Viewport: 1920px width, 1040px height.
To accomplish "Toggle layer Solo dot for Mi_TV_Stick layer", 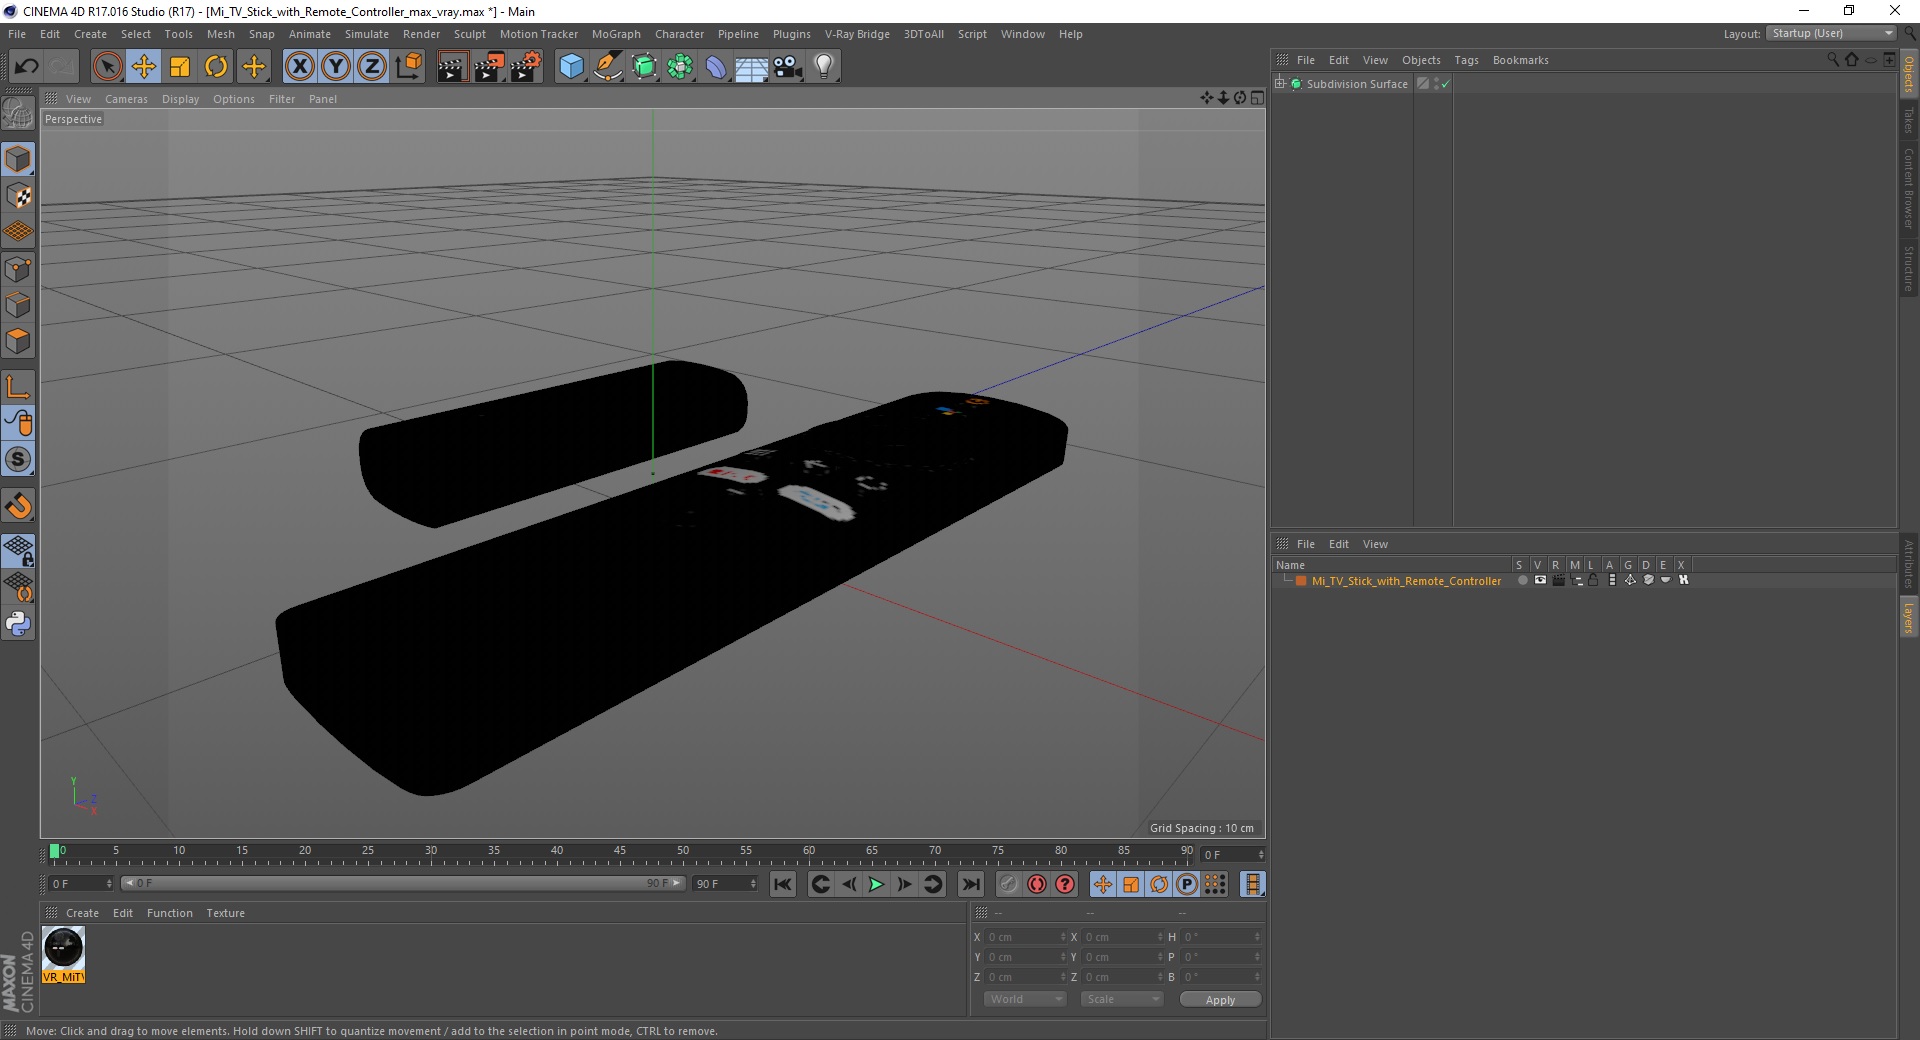I will pyautogui.click(x=1522, y=580).
